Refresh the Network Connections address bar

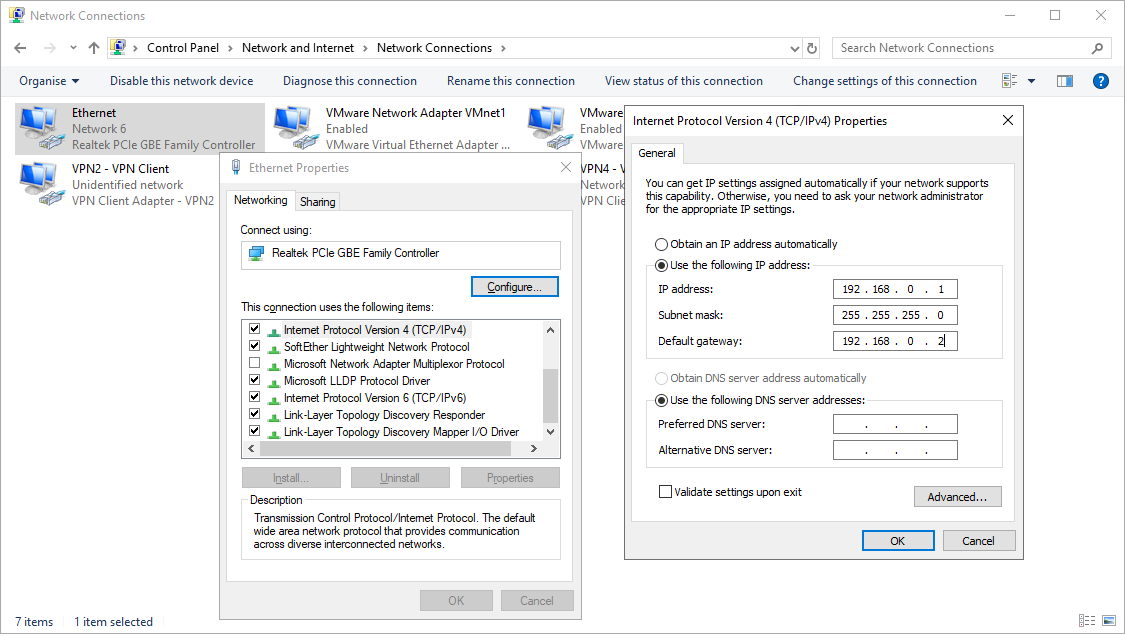[x=812, y=48]
